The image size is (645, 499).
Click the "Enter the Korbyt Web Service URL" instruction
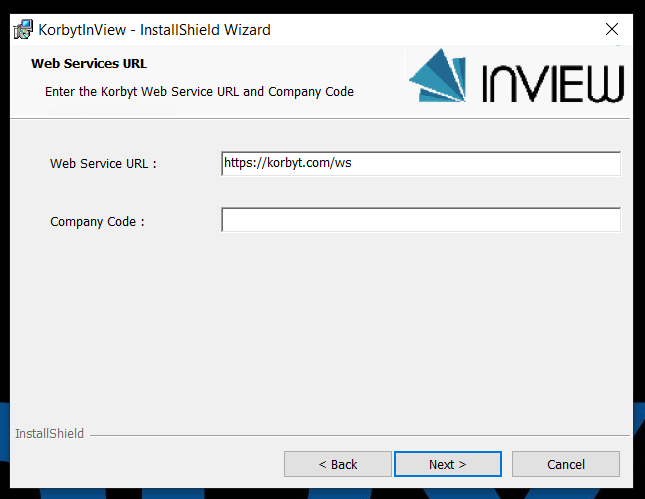tap(199, 91)
